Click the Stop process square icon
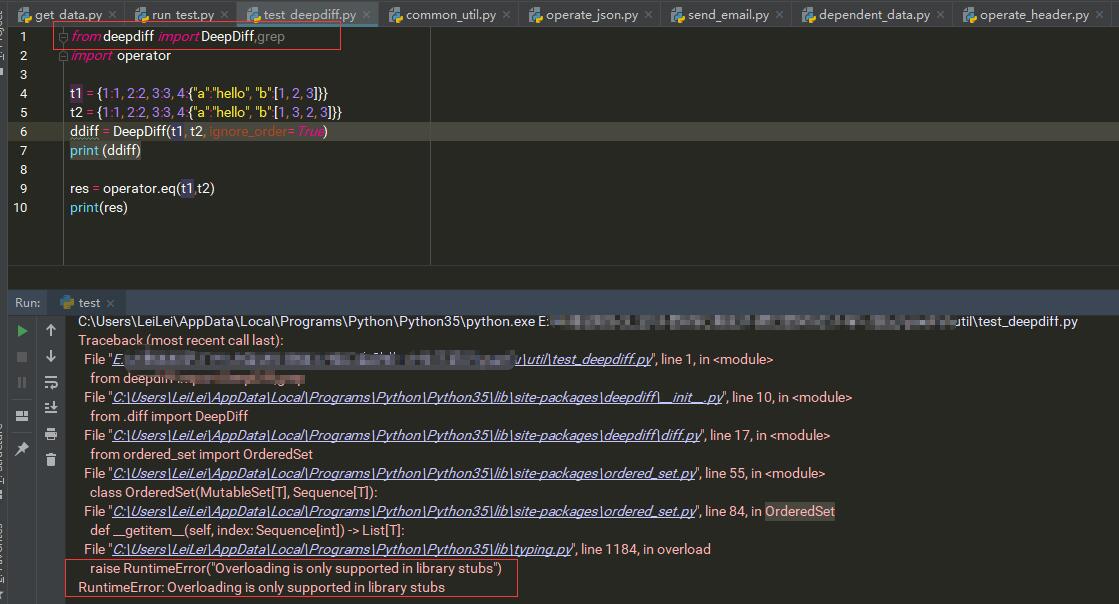This screenshot has height=604, width=1119. [22, 357]
